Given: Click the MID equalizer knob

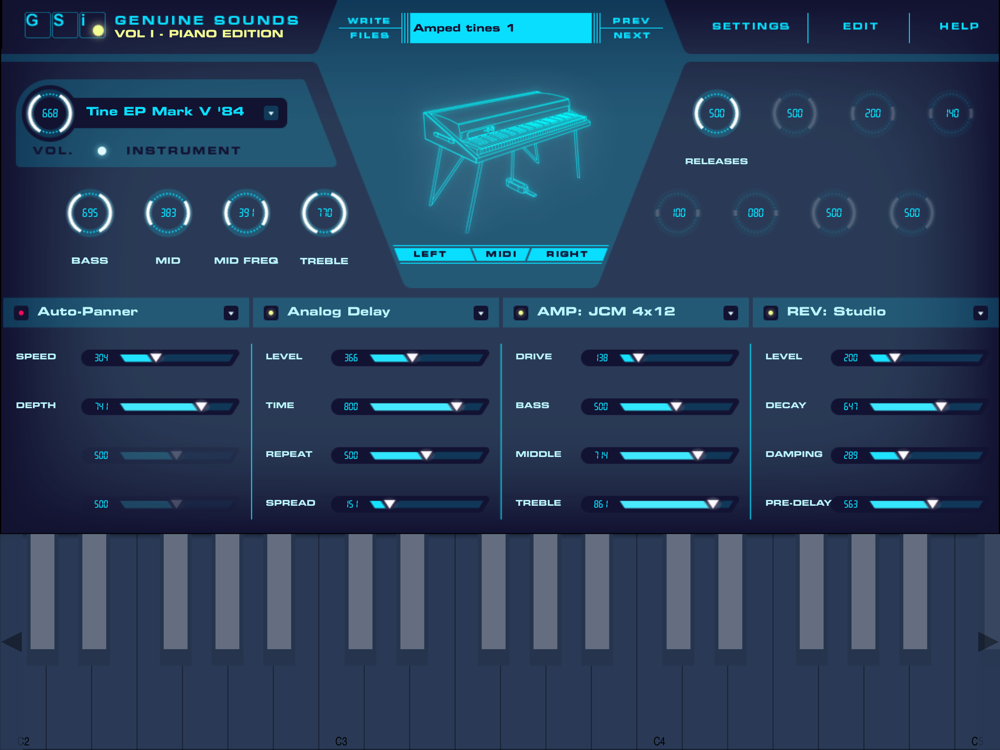Looking at the screenshot, I should point(168,212).
